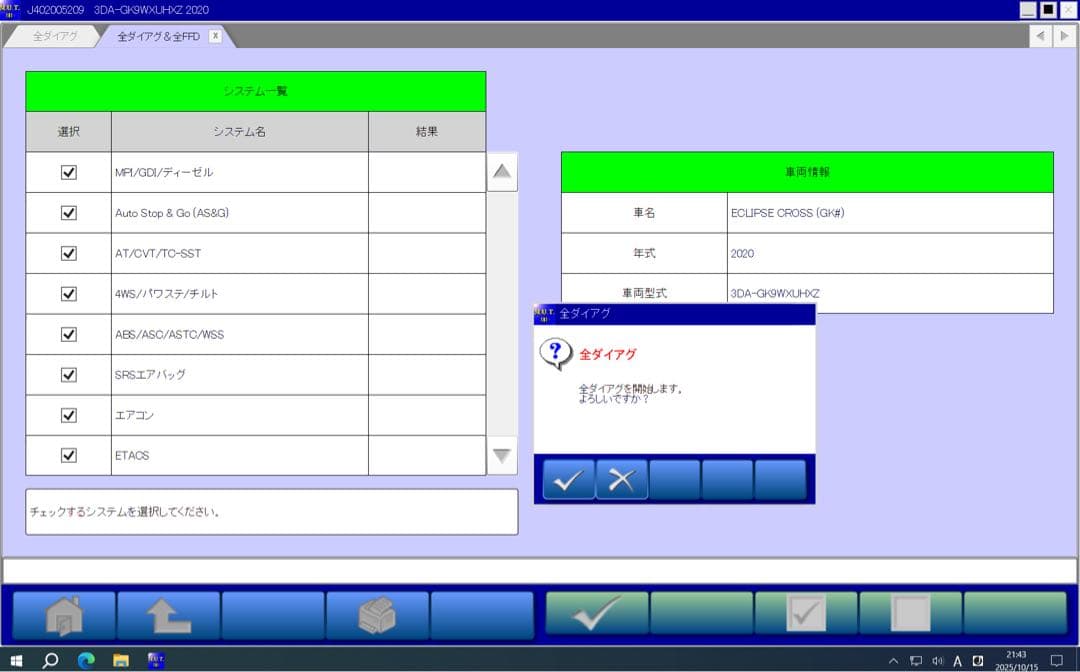Click the next tab right arrow

(x=1065, y=36)
